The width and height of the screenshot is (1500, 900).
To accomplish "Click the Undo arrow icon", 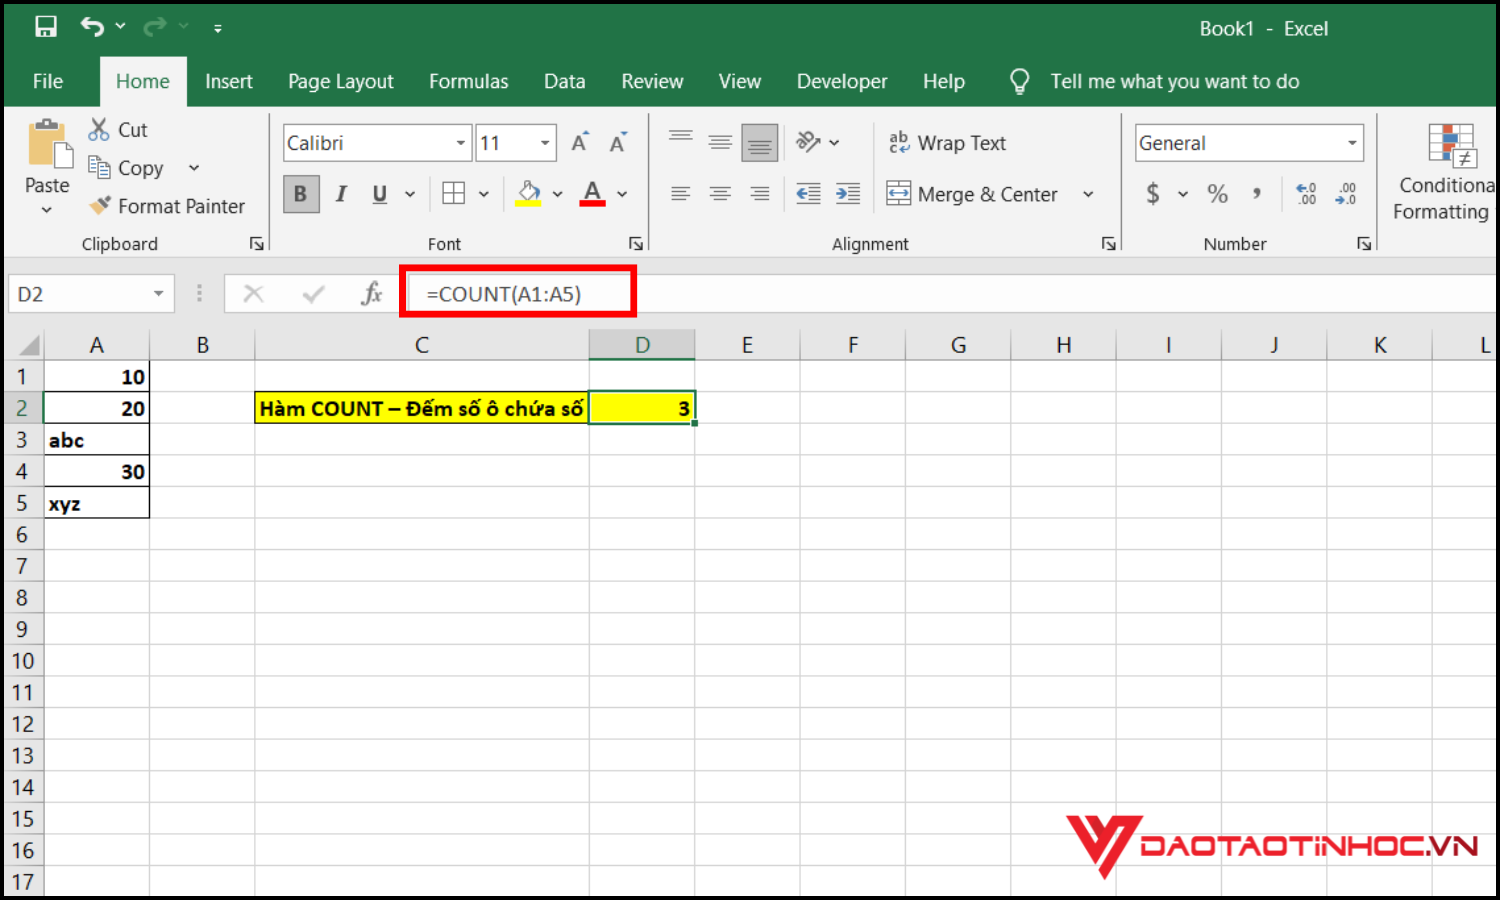I will 92,27.
